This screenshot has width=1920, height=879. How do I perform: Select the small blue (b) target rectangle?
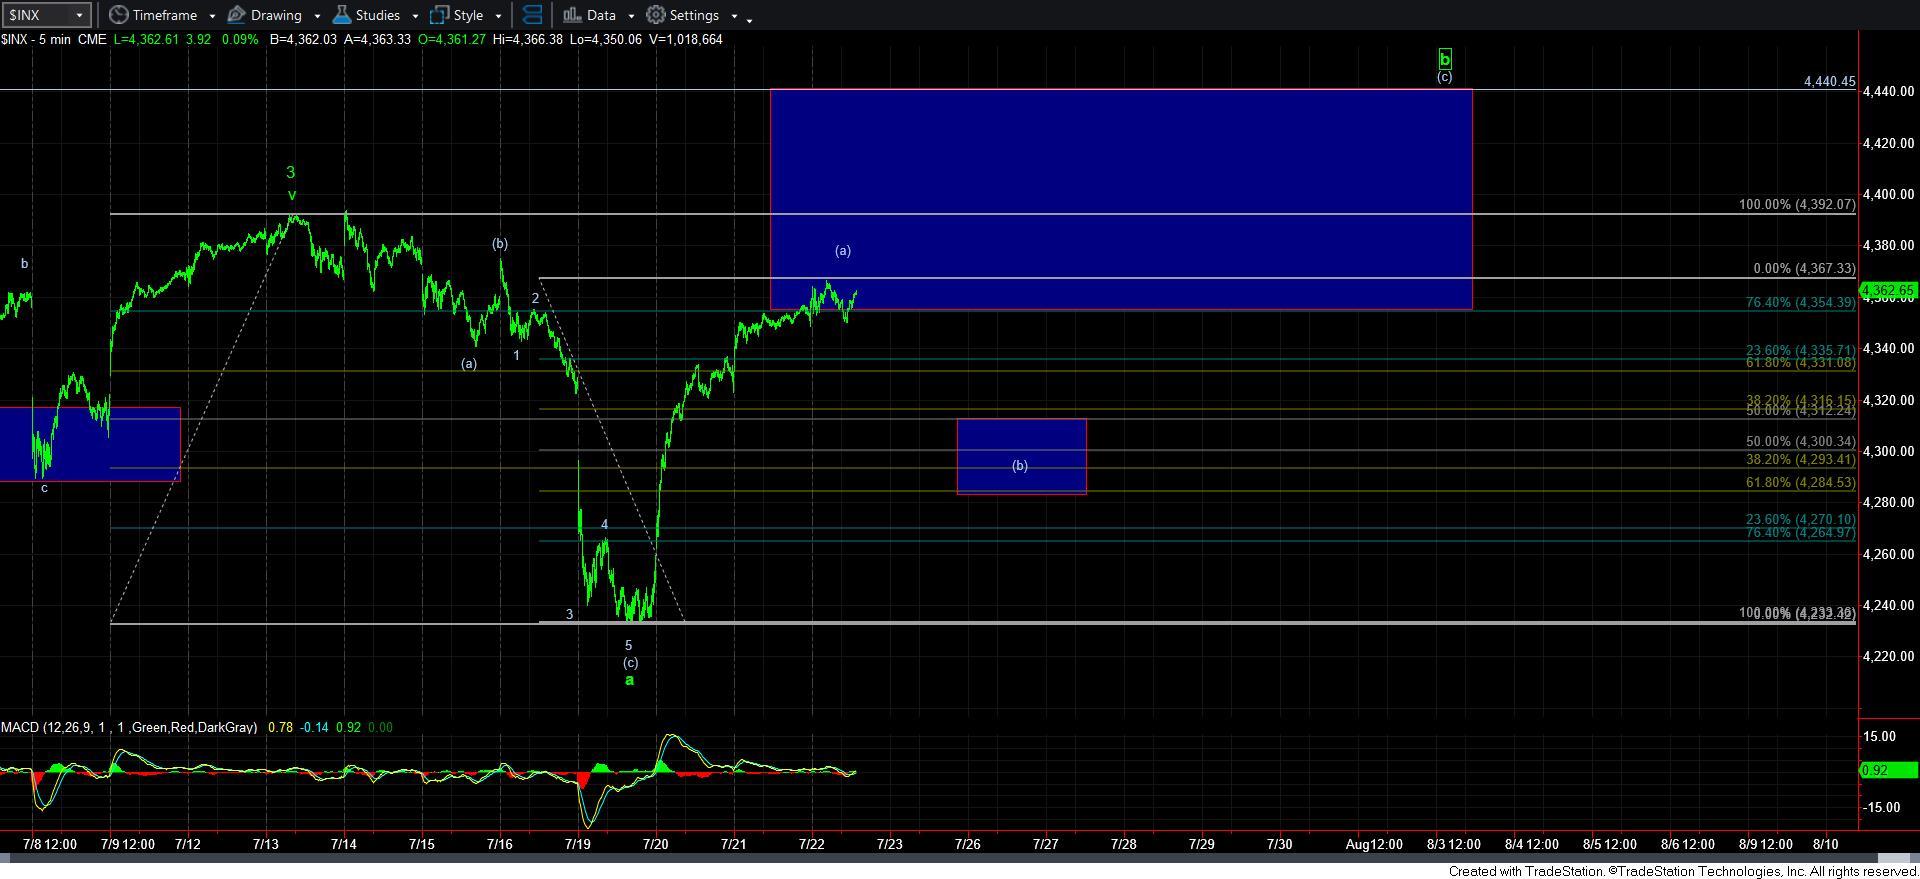click(x=1021, y=456)
